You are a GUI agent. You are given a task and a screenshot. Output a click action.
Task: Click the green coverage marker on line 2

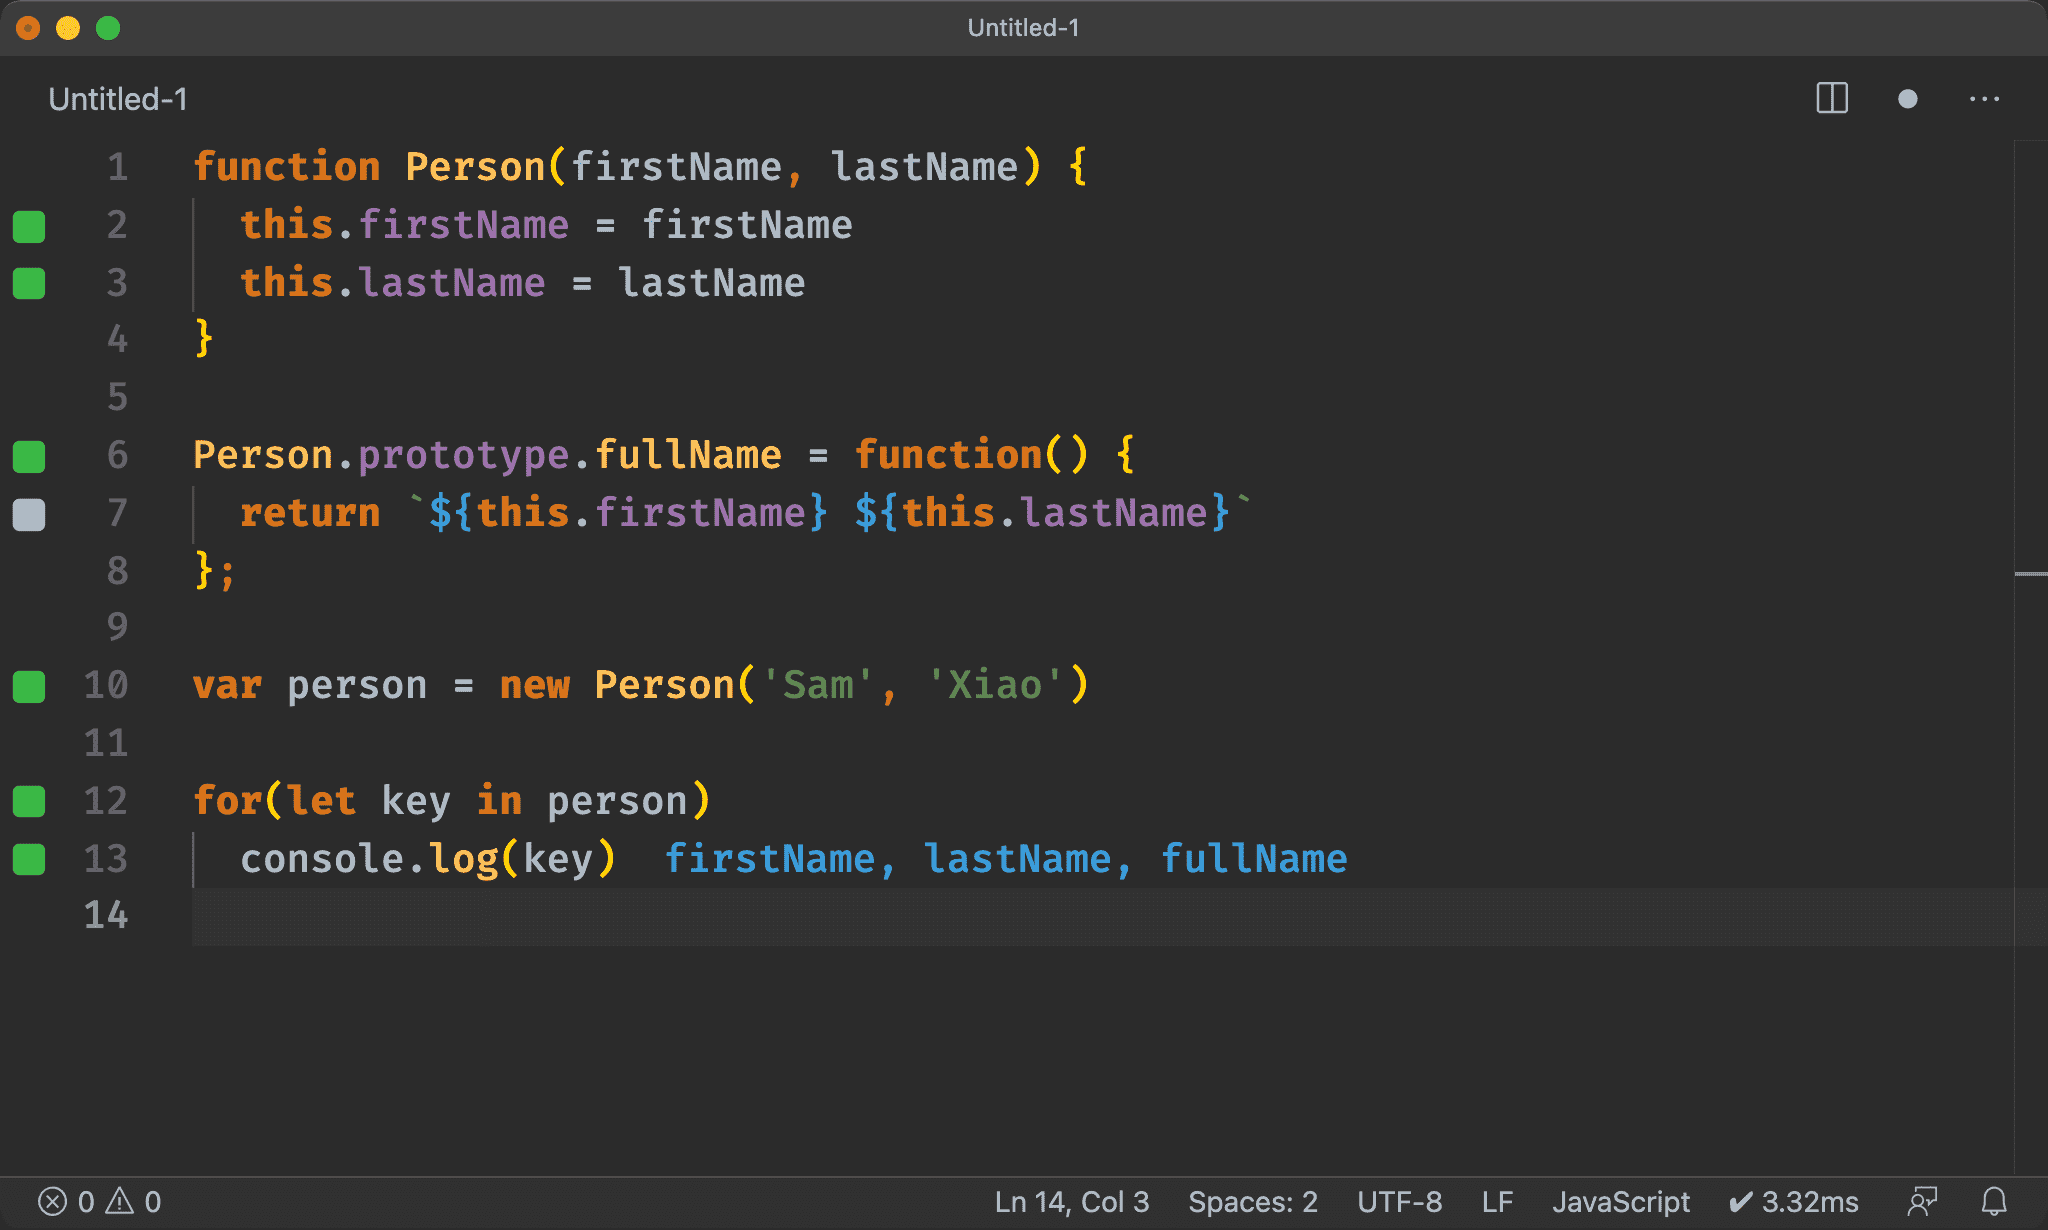point(29,226)
